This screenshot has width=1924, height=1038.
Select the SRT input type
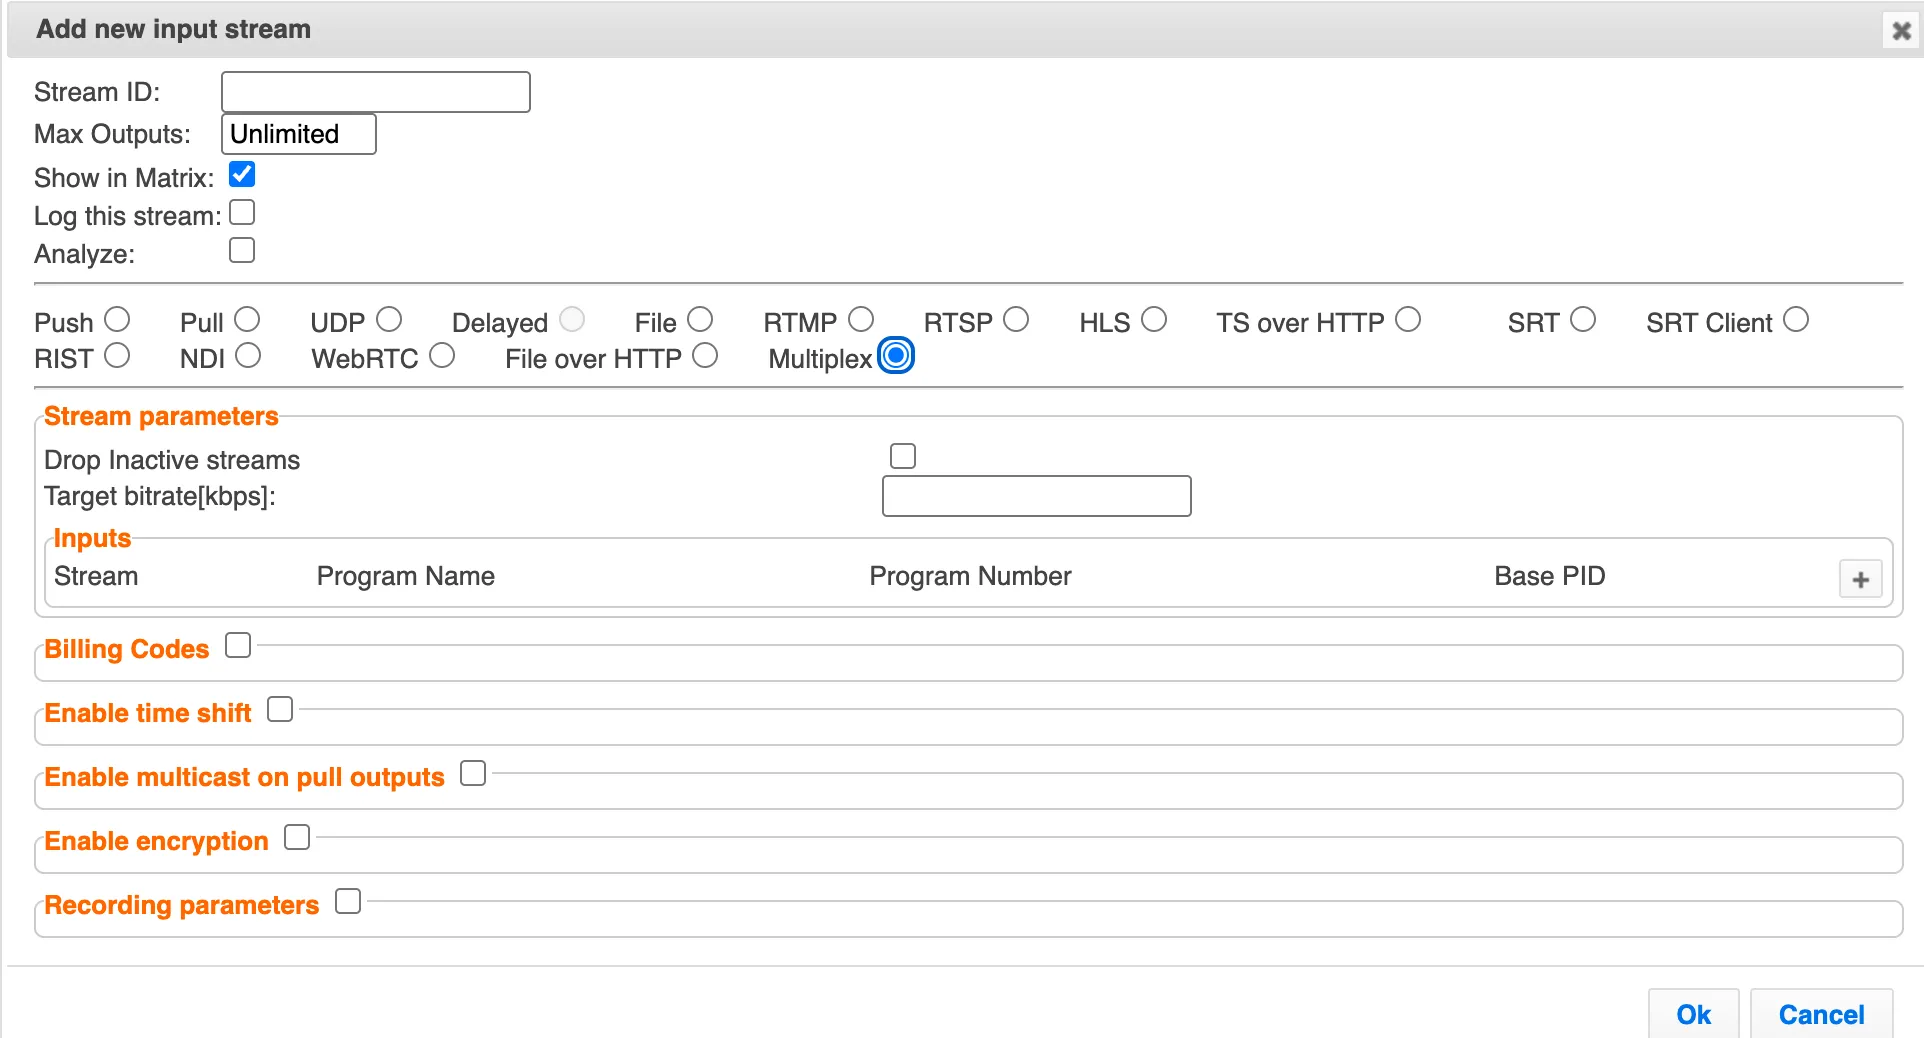[x=1583, y=320]
